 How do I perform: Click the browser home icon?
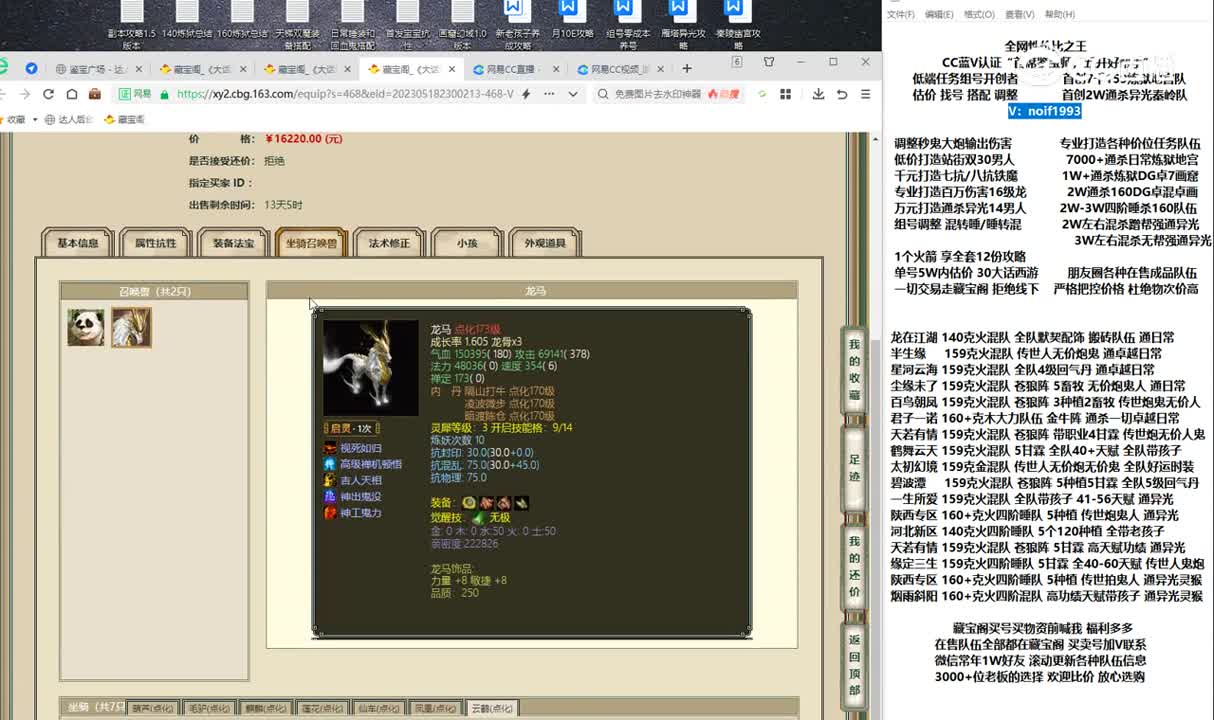click(x=71, y=94)
